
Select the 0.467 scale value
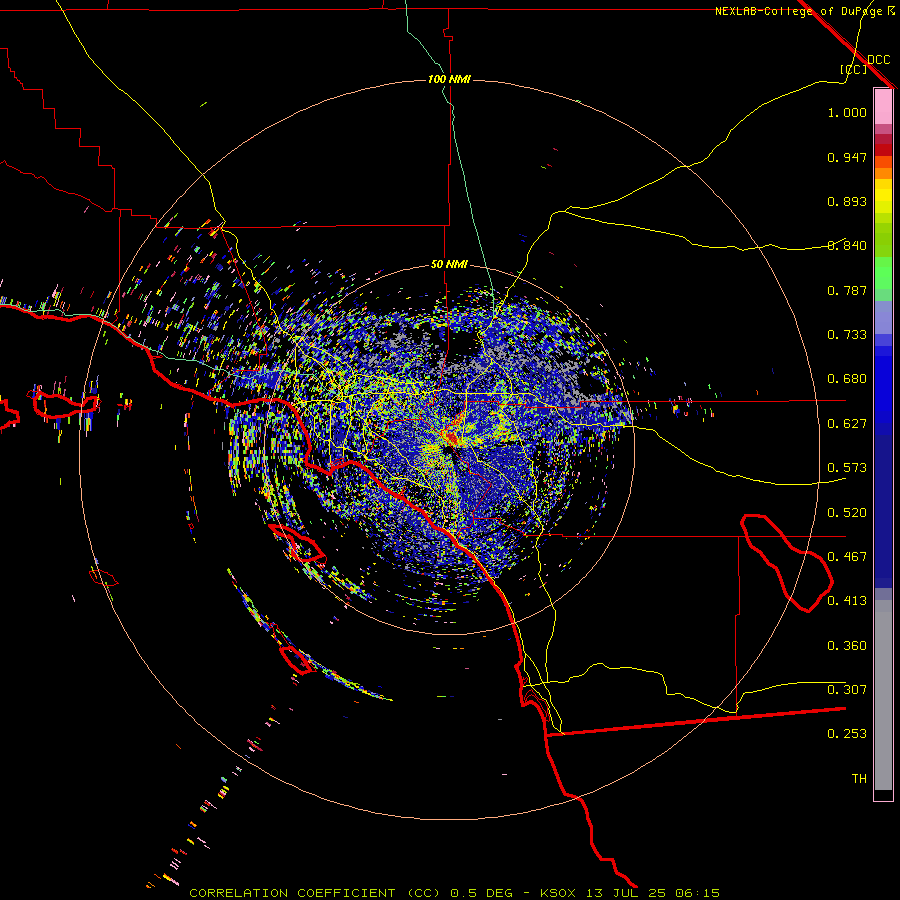pyautogui.click(x=847, y=557)
